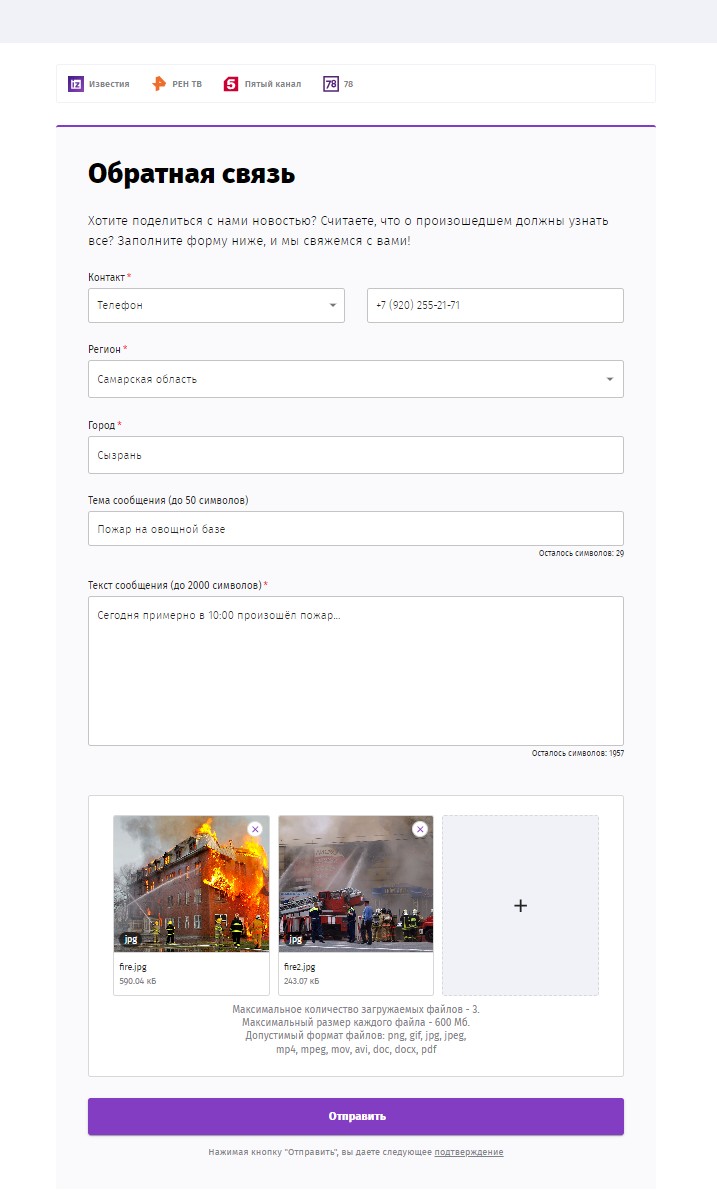Focus the Тема сообщения input field
Image resolution: width=717 pixels, height=1199 pixels.
pos(355,528)
